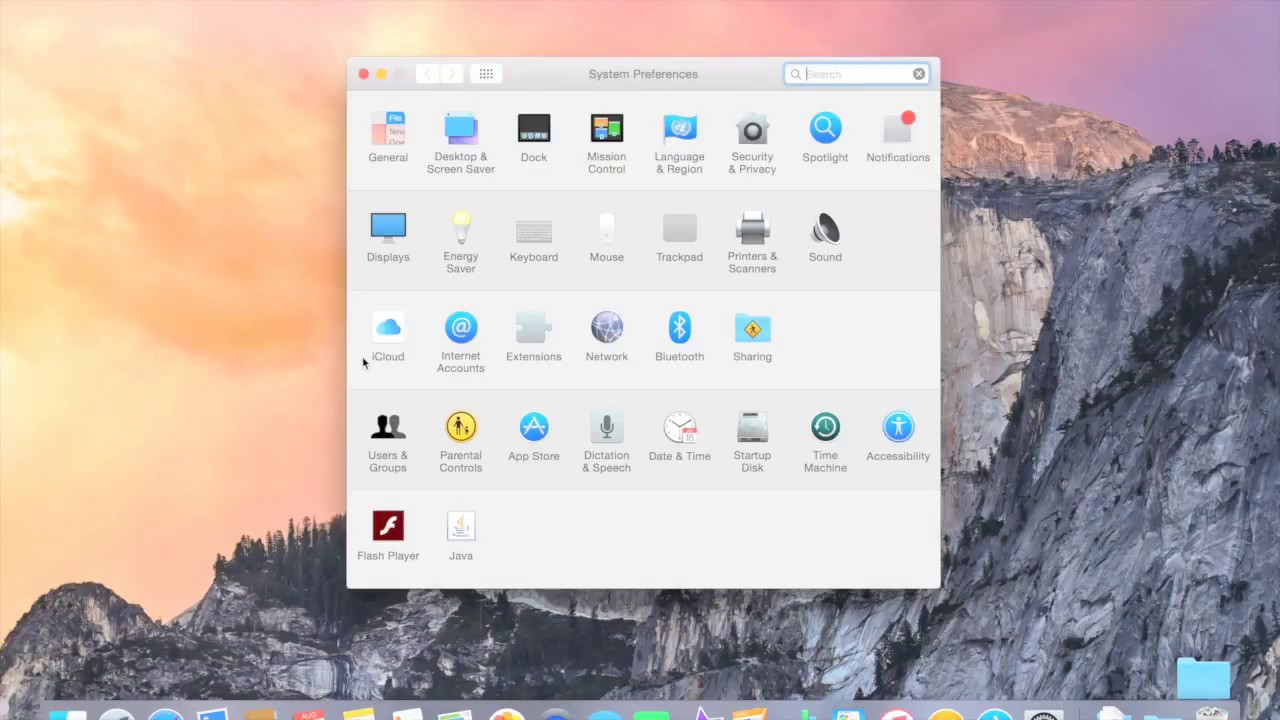Click the Show All grid button
The height and width of the screenshot is (720, 1280).
coord(486,74)
